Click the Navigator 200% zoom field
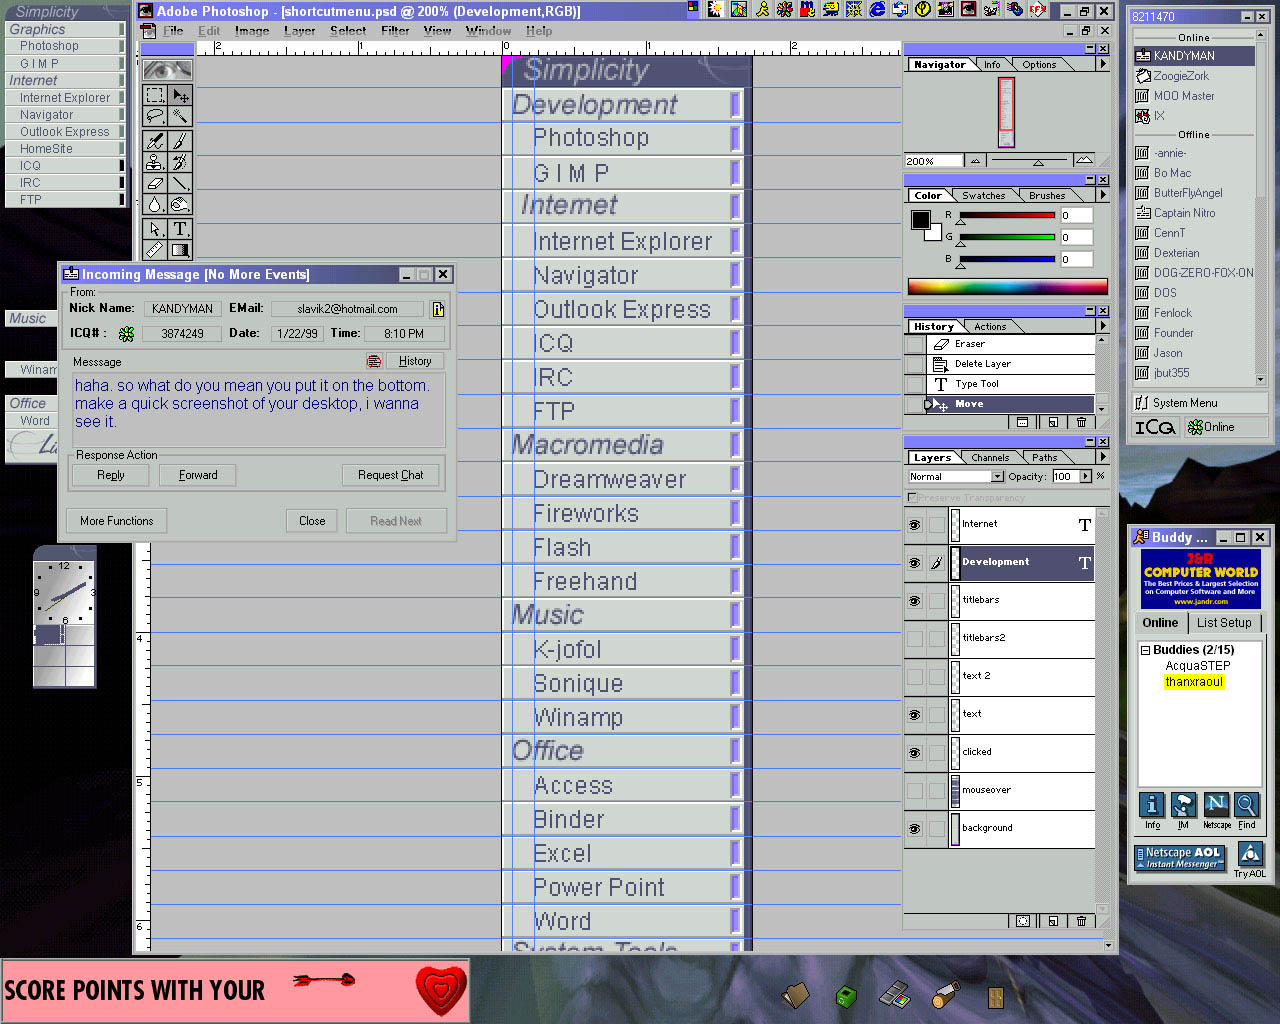Image resolution: width=1280 pixels, height=1024 pixels. pos(933,161)
